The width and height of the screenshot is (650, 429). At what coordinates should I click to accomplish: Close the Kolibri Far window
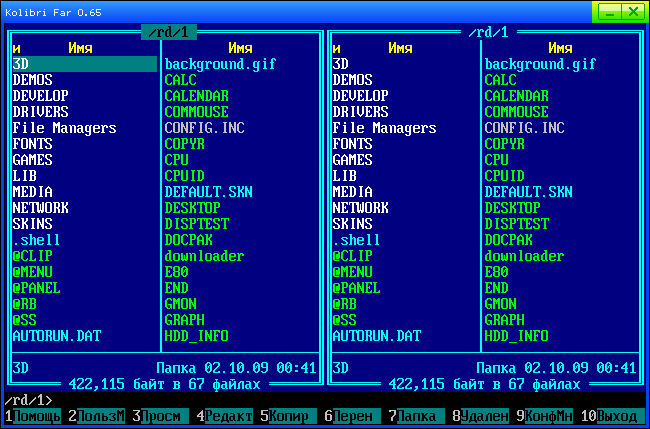pos(634,10)
